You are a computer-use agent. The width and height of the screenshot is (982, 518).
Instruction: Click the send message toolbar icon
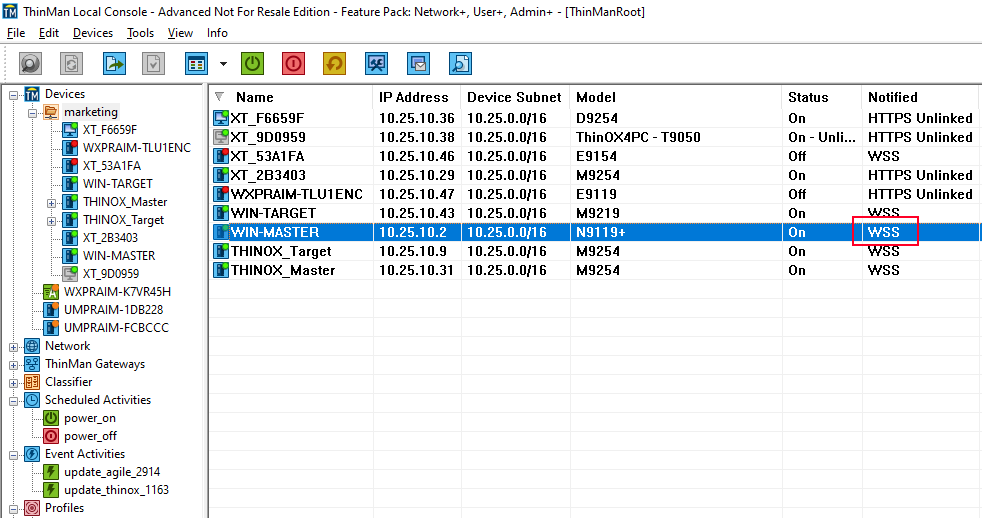pos(418,63)
